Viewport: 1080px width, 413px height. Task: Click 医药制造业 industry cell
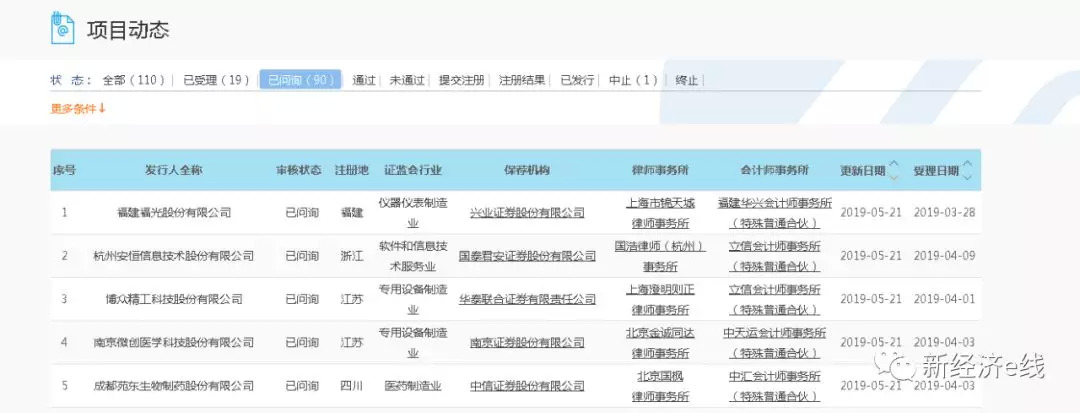click(x=413, y=386)
